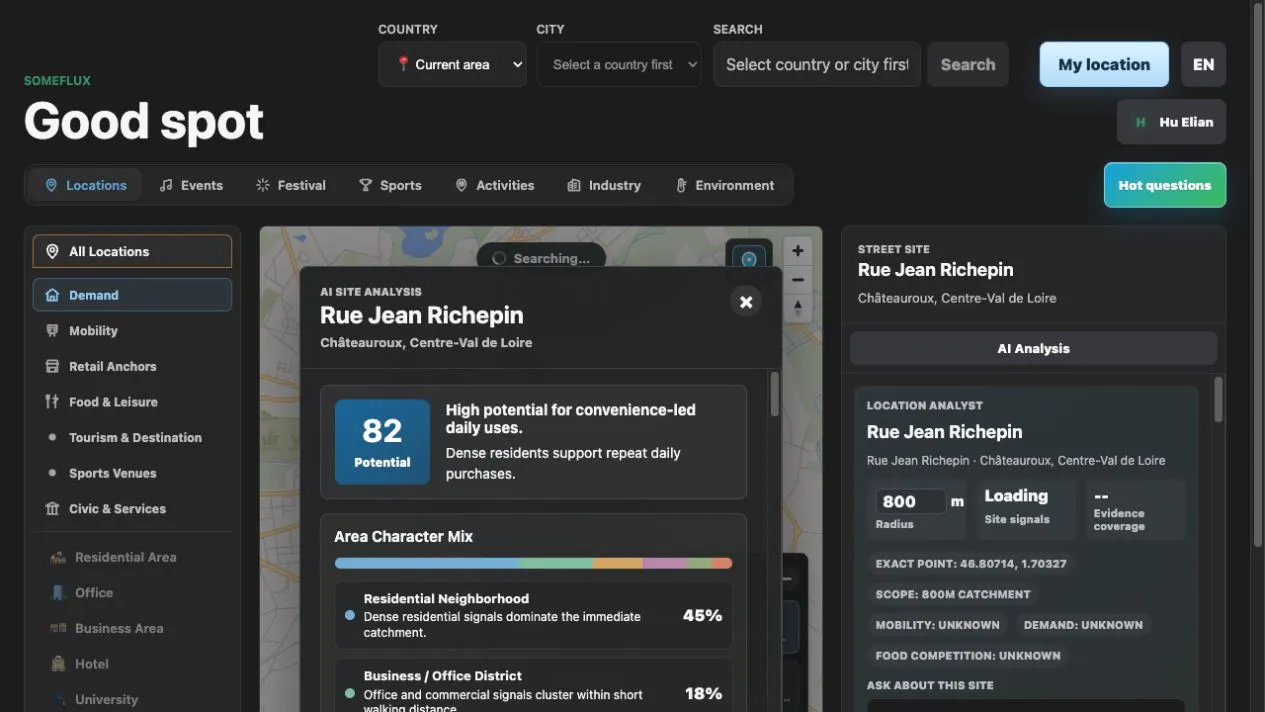Click the Retail Anchors store icon
The height and width of the screenshot is (712, 1265).
[x=52, y=366]
